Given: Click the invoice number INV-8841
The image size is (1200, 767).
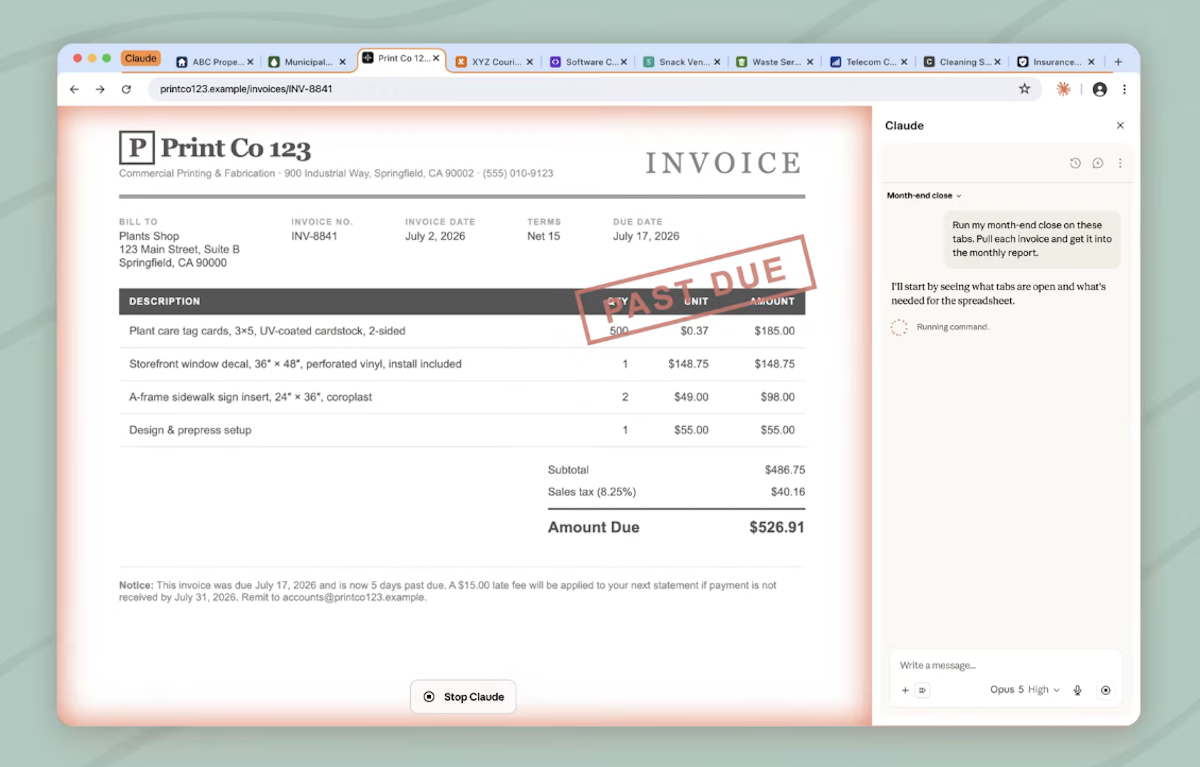Looking at the screenshot, I should pos(314,237).
